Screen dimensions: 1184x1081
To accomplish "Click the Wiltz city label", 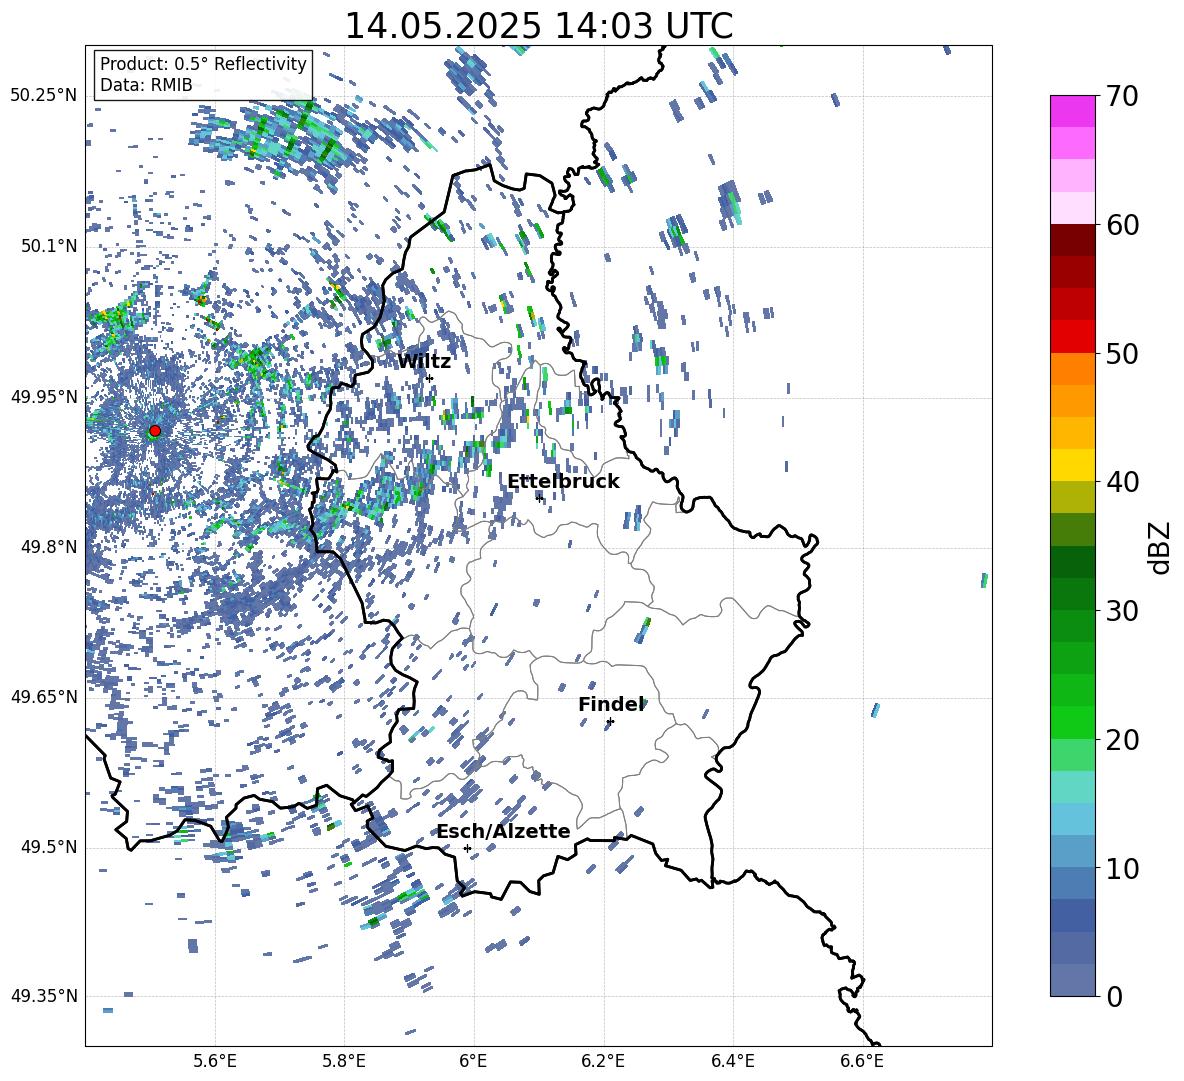I will tap(424, 362).
